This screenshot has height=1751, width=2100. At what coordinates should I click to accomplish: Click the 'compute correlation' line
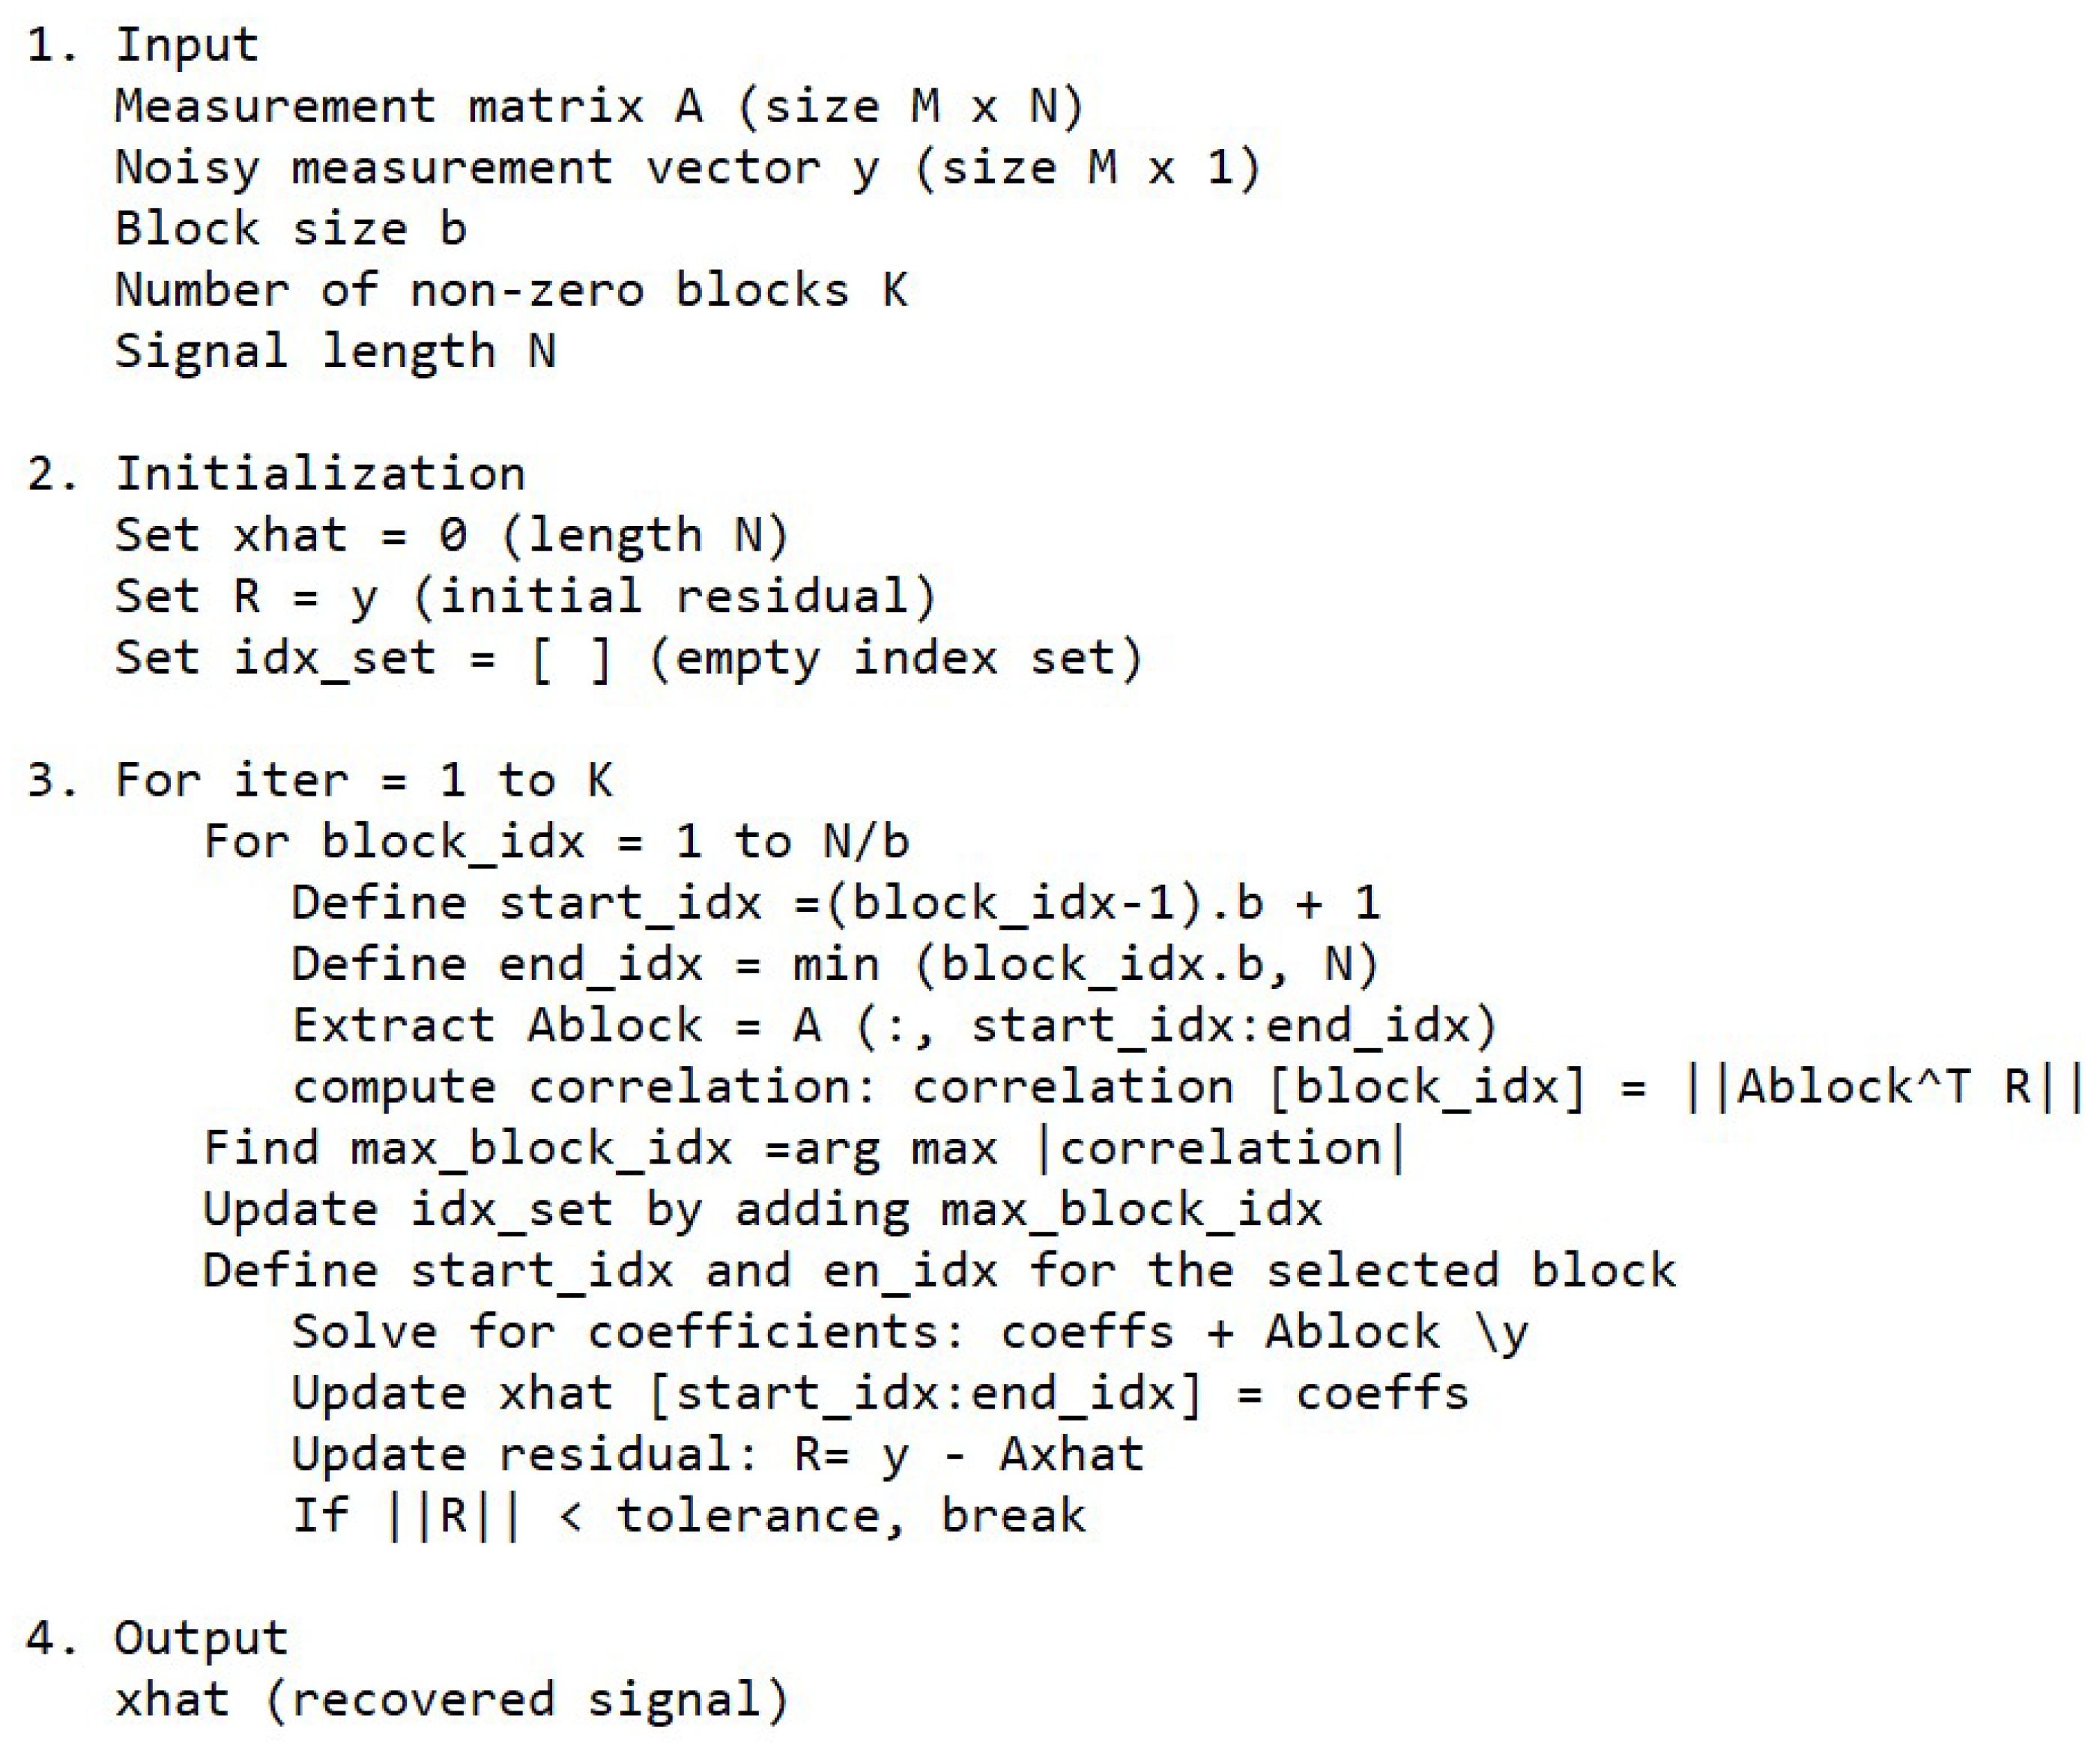(x=1185, y=1087)
